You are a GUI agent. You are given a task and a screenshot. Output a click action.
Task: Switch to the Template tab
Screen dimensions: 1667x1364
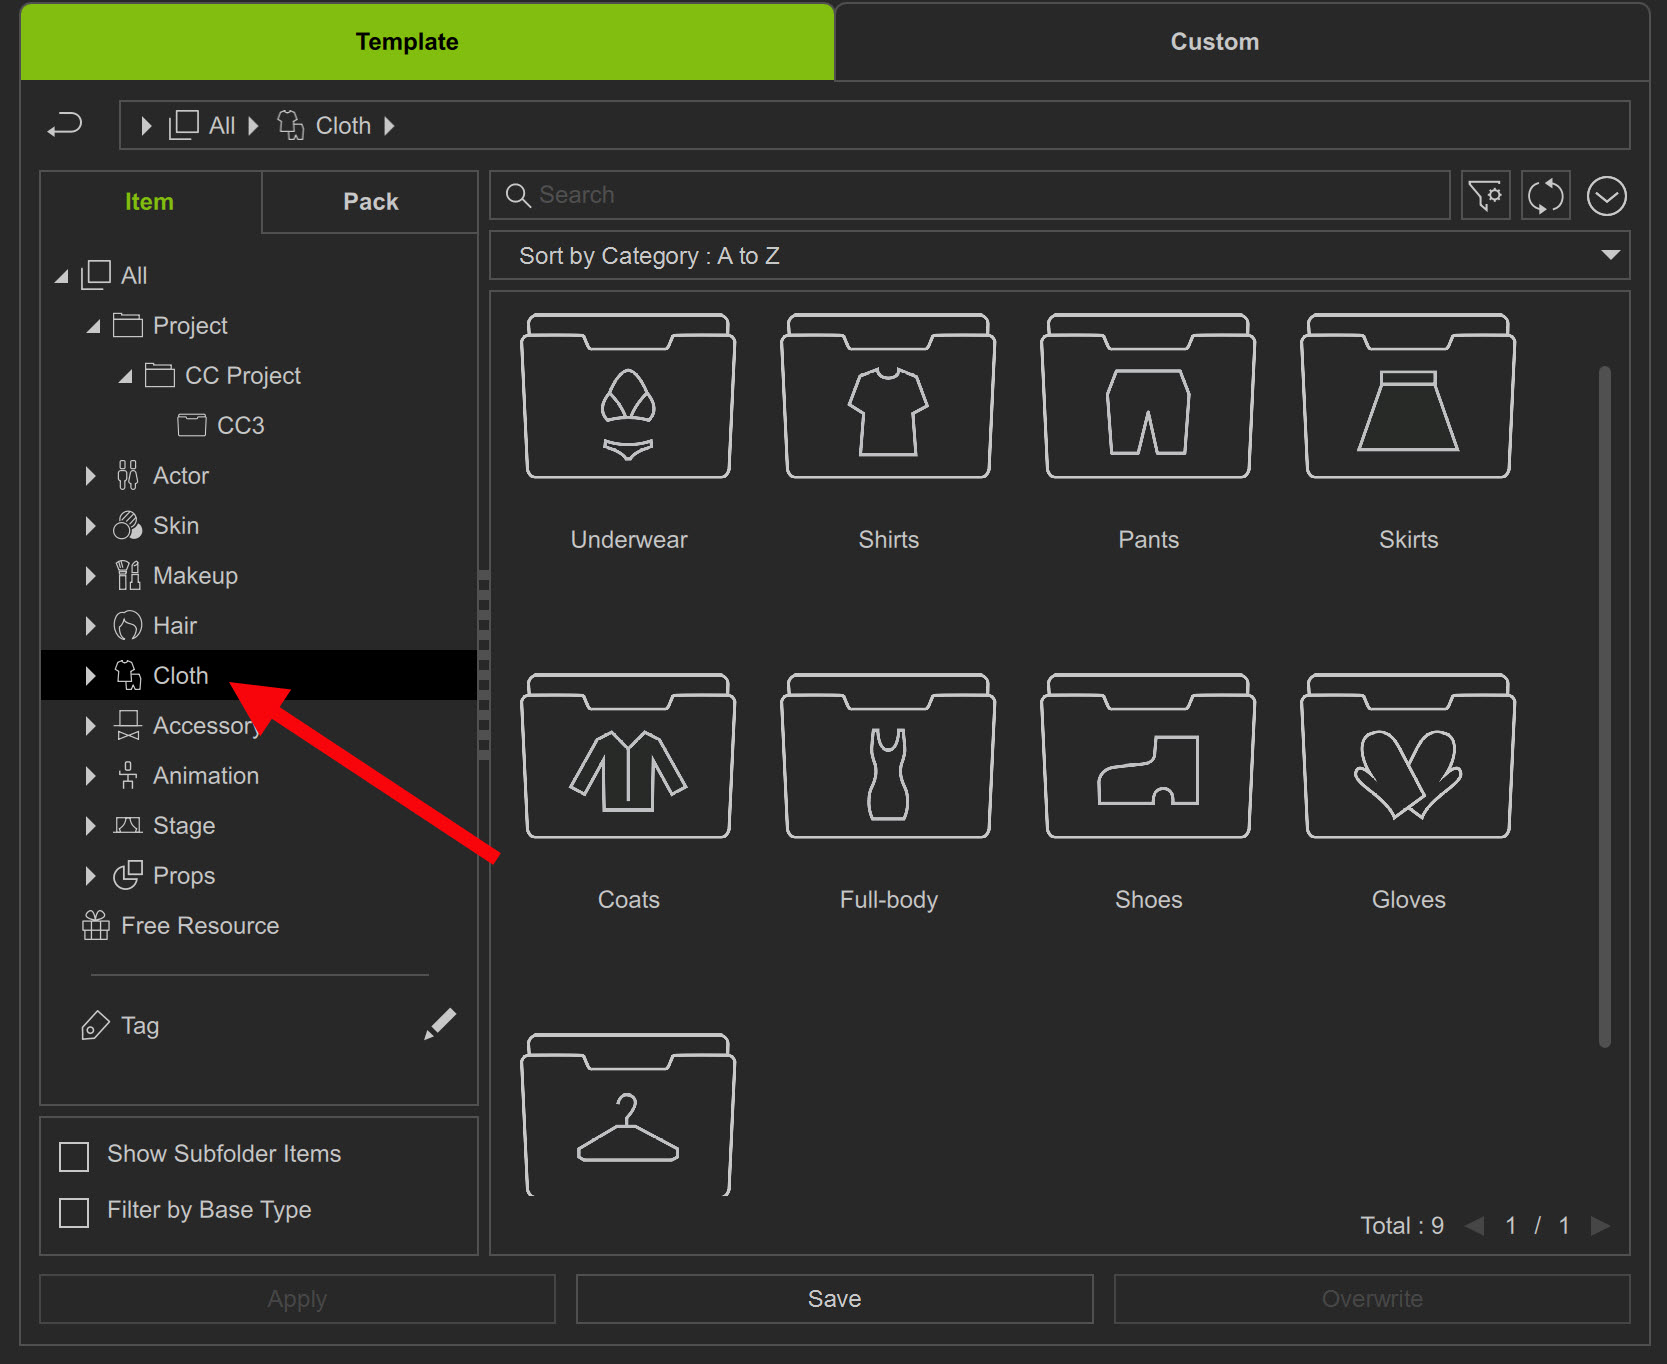pos(427,42)
